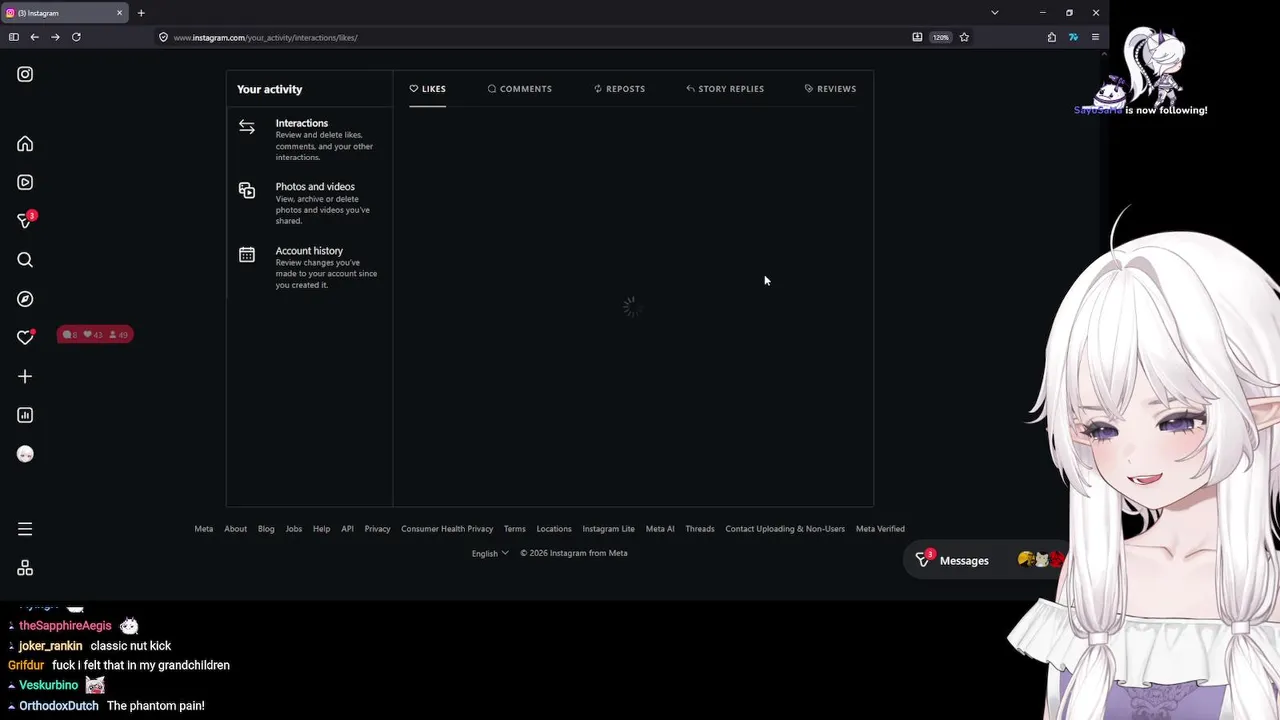
Task: Open the Jobs footer link
Action: point(294,529)
